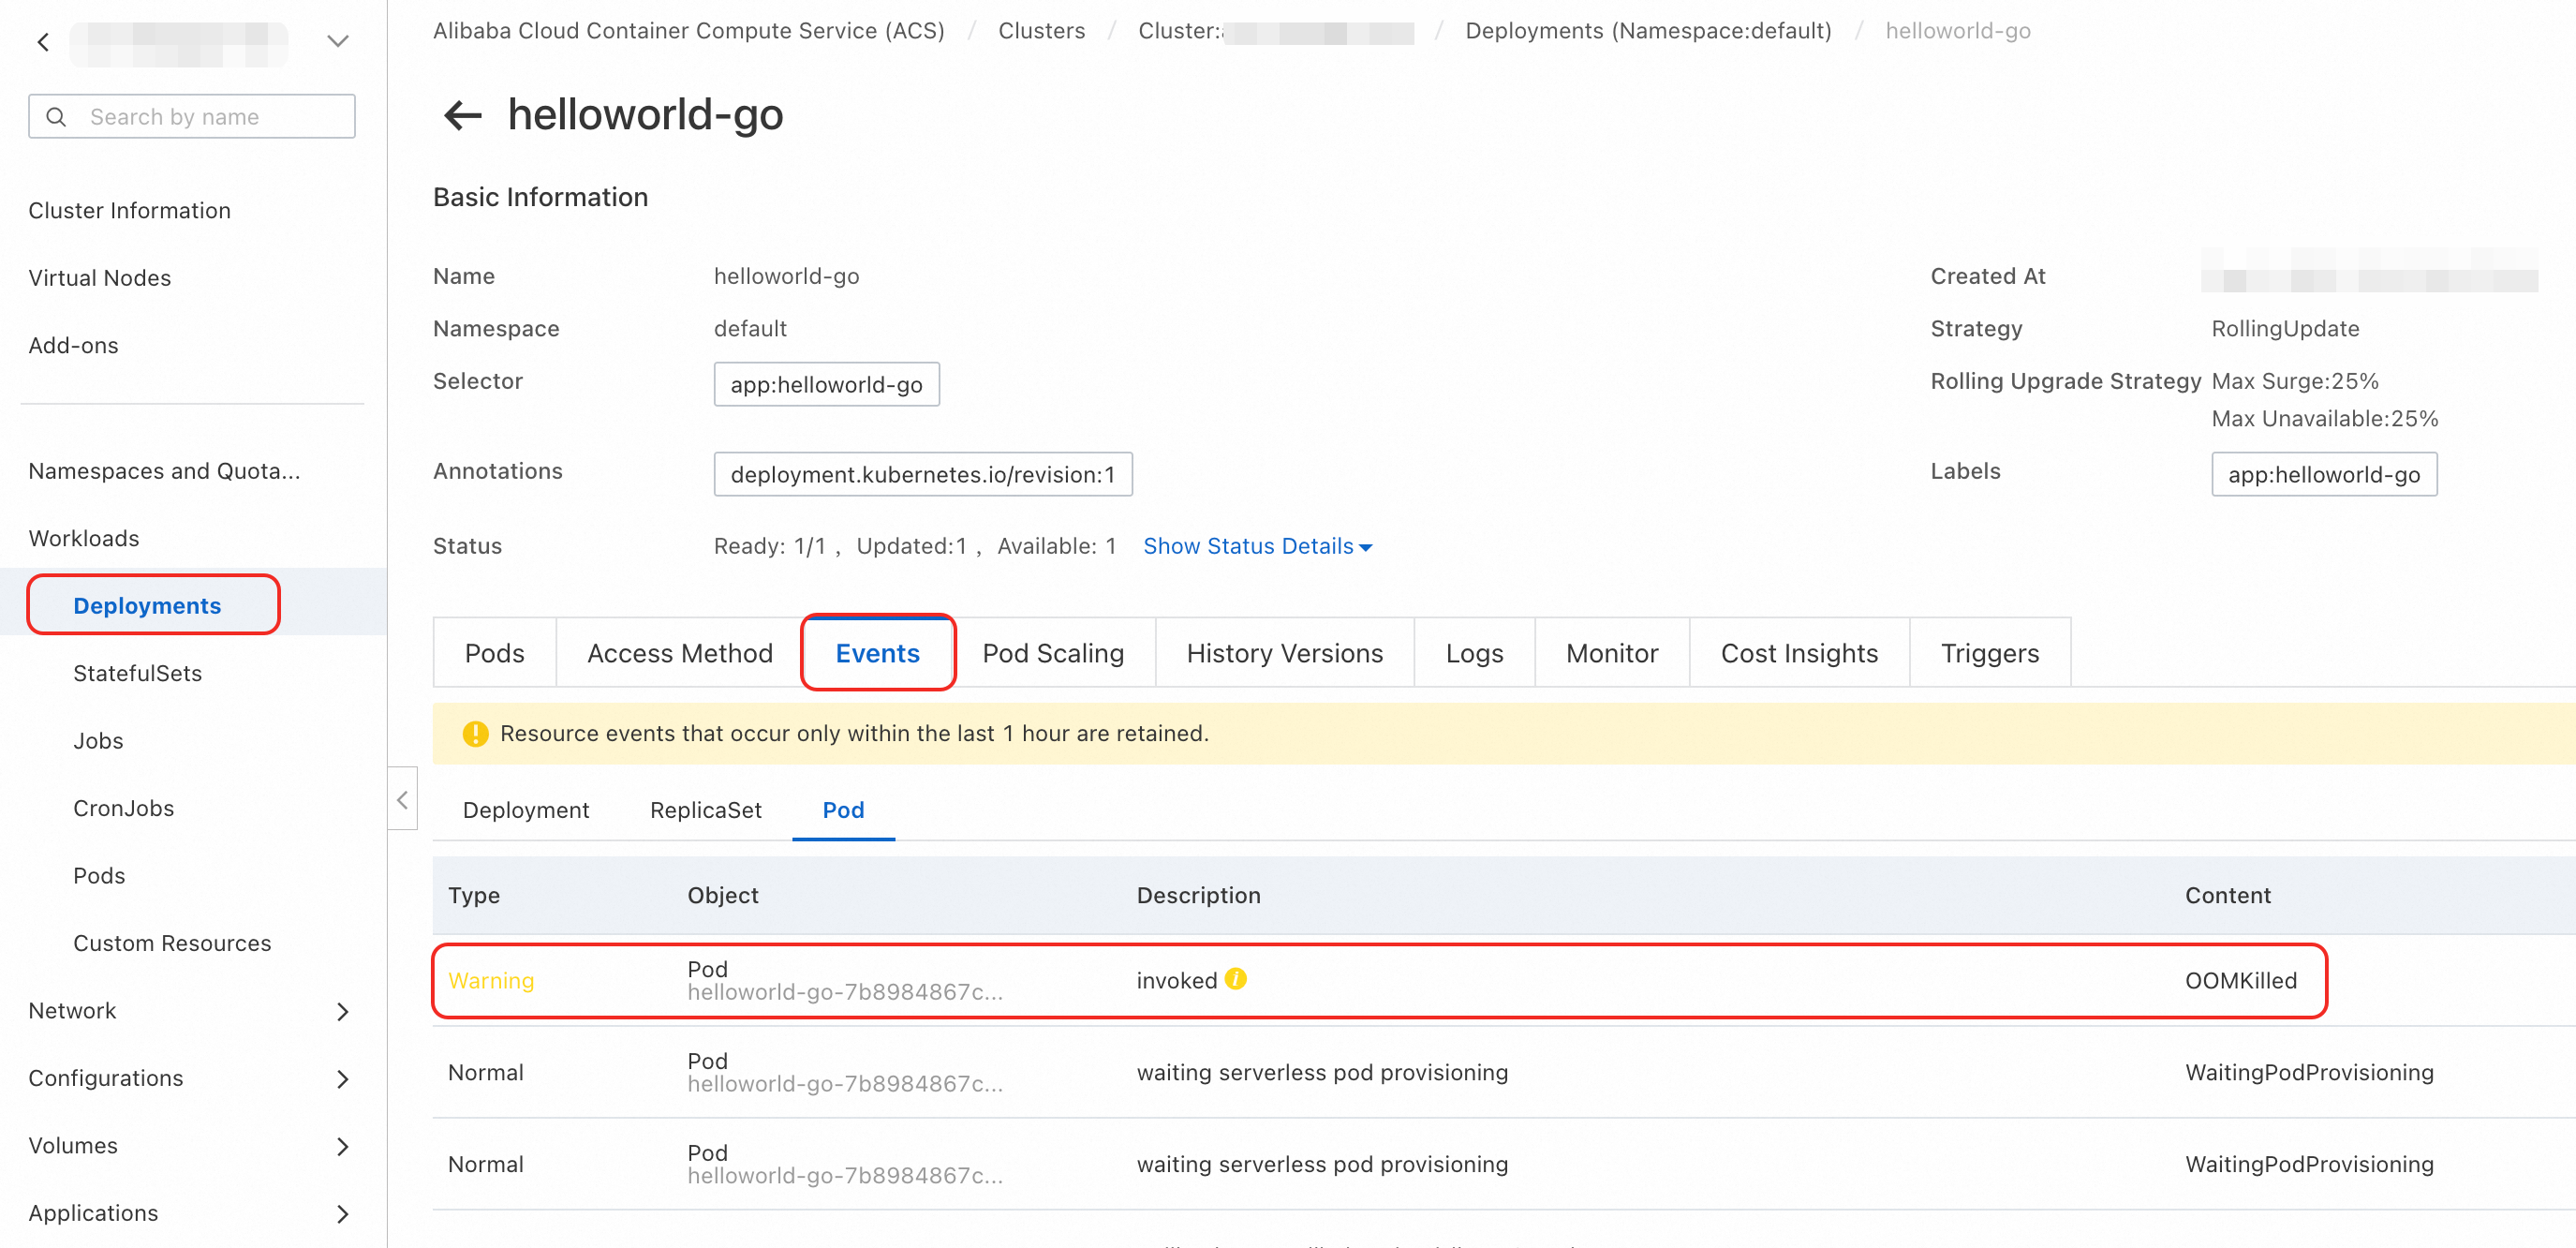The width and height of the screenshot is (2576, 1248).
Task: Open the Cost Insights tab
Action: pyautogui.click(x=1799, y=653)
